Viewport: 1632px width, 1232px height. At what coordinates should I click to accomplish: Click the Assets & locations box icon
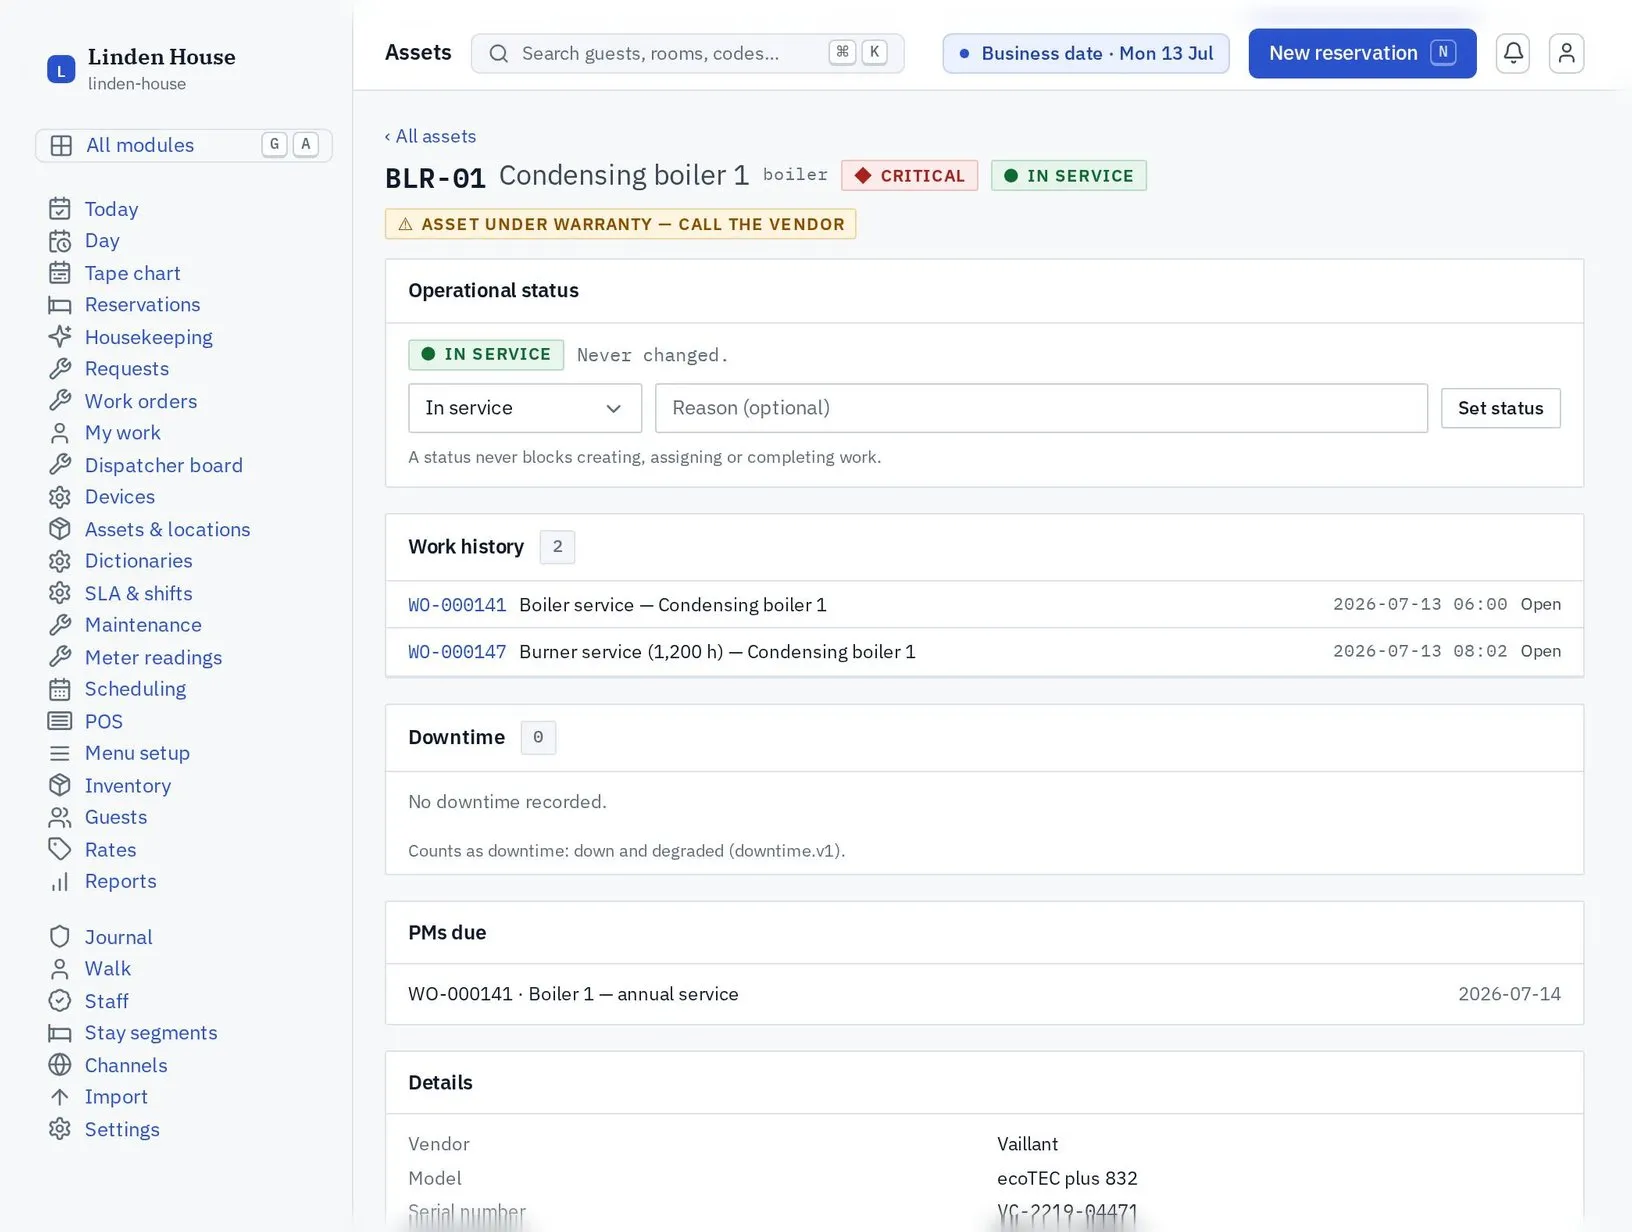point(60,529)
